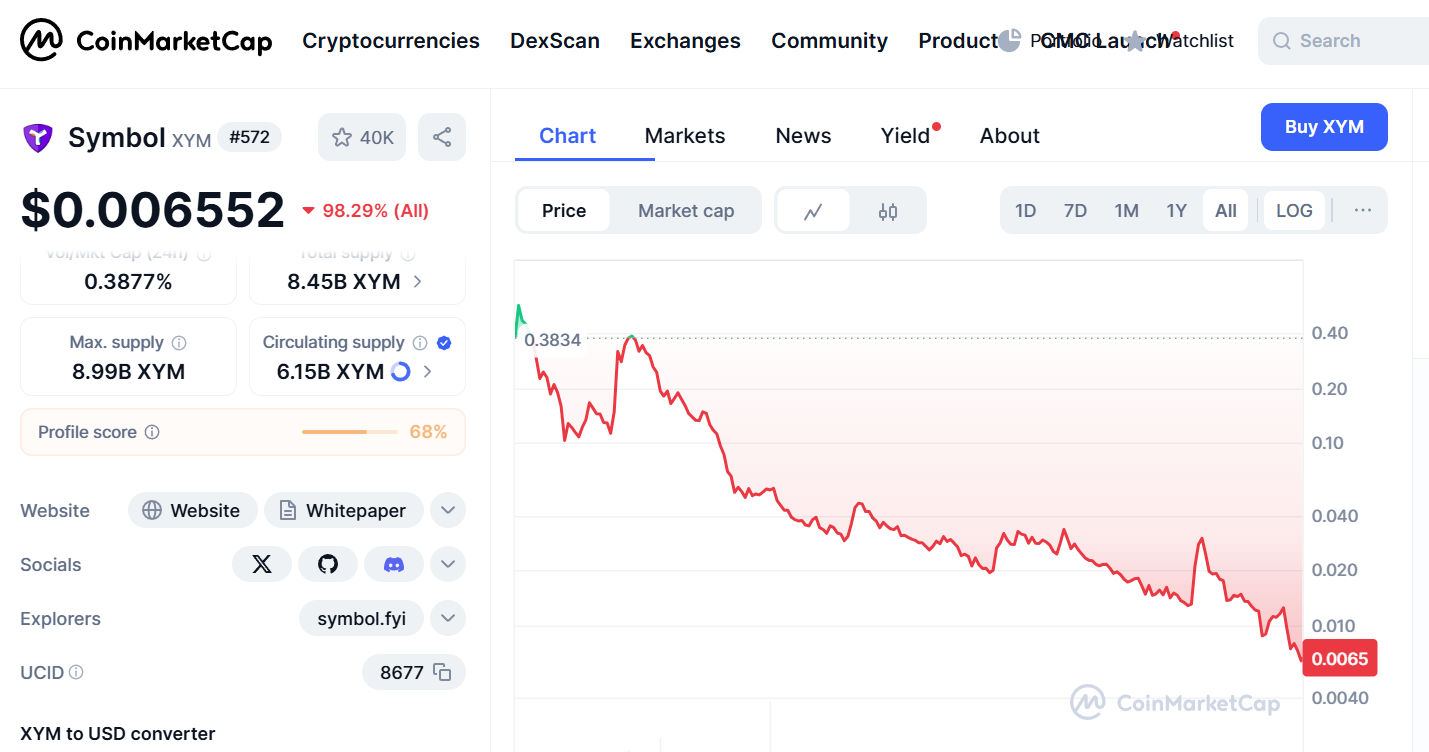Open the Cryptocurrencies menu
This screenshot has width=1429, height=752.
point(391,41)
